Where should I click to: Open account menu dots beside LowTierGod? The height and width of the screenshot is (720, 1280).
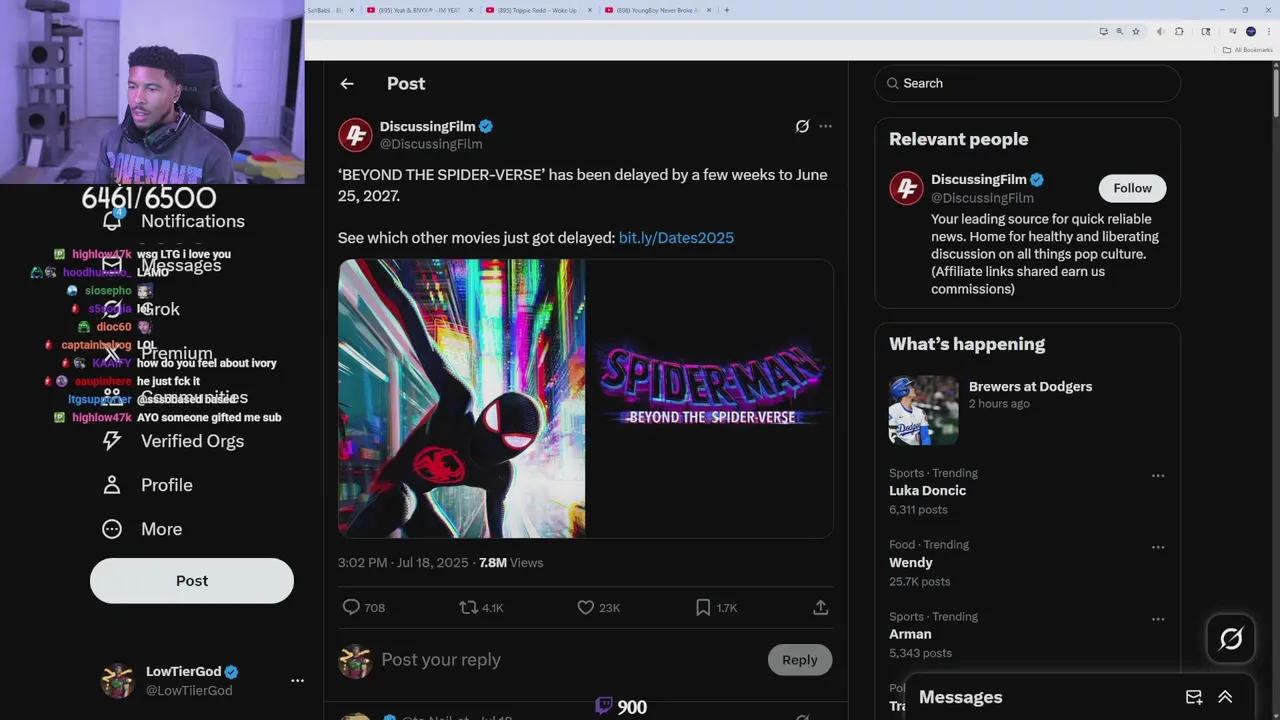click(x=297, y=681)
